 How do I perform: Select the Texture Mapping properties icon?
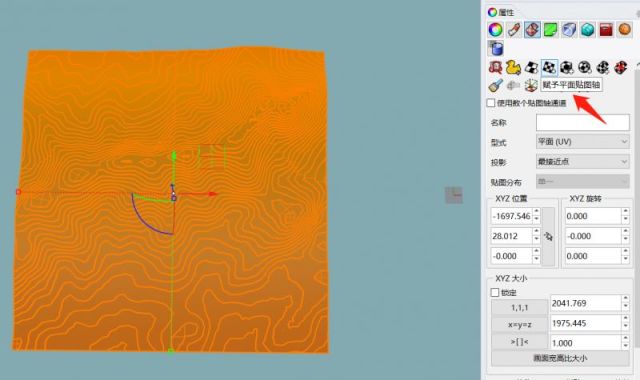[x=532, y=30]
